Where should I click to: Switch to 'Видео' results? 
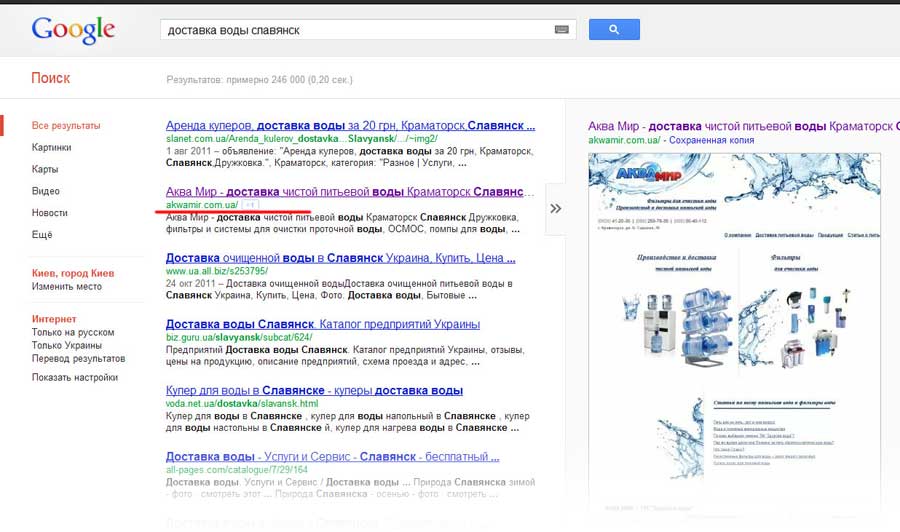[46, 191]
